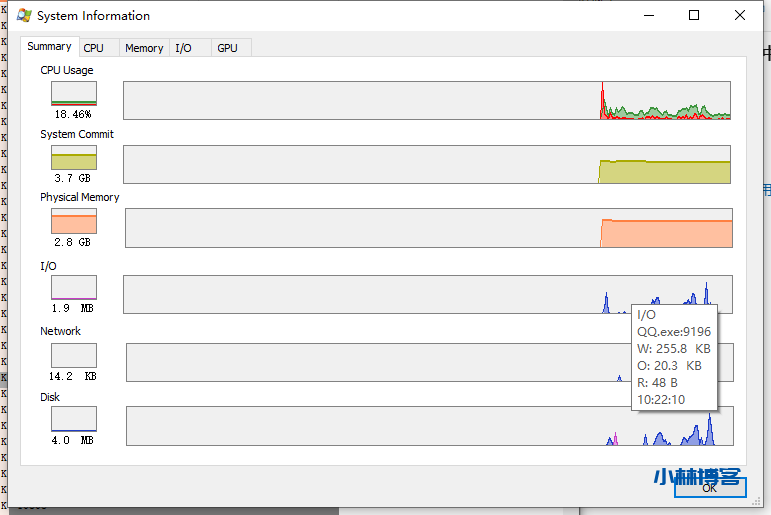Minimize the System Information window

pyautogui.click(x=649, y=15)
